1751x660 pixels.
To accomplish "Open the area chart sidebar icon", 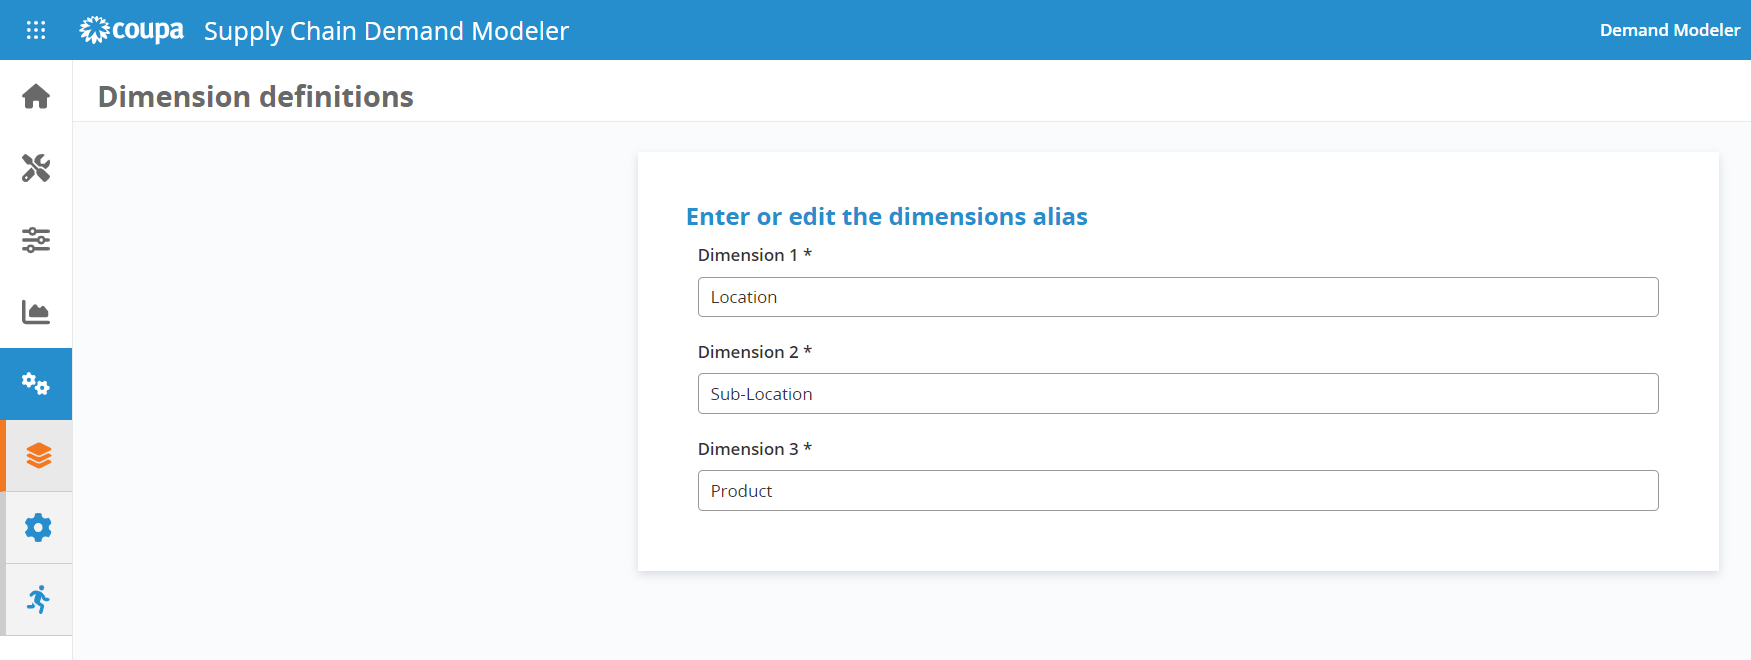I will [x=36, y=312].
